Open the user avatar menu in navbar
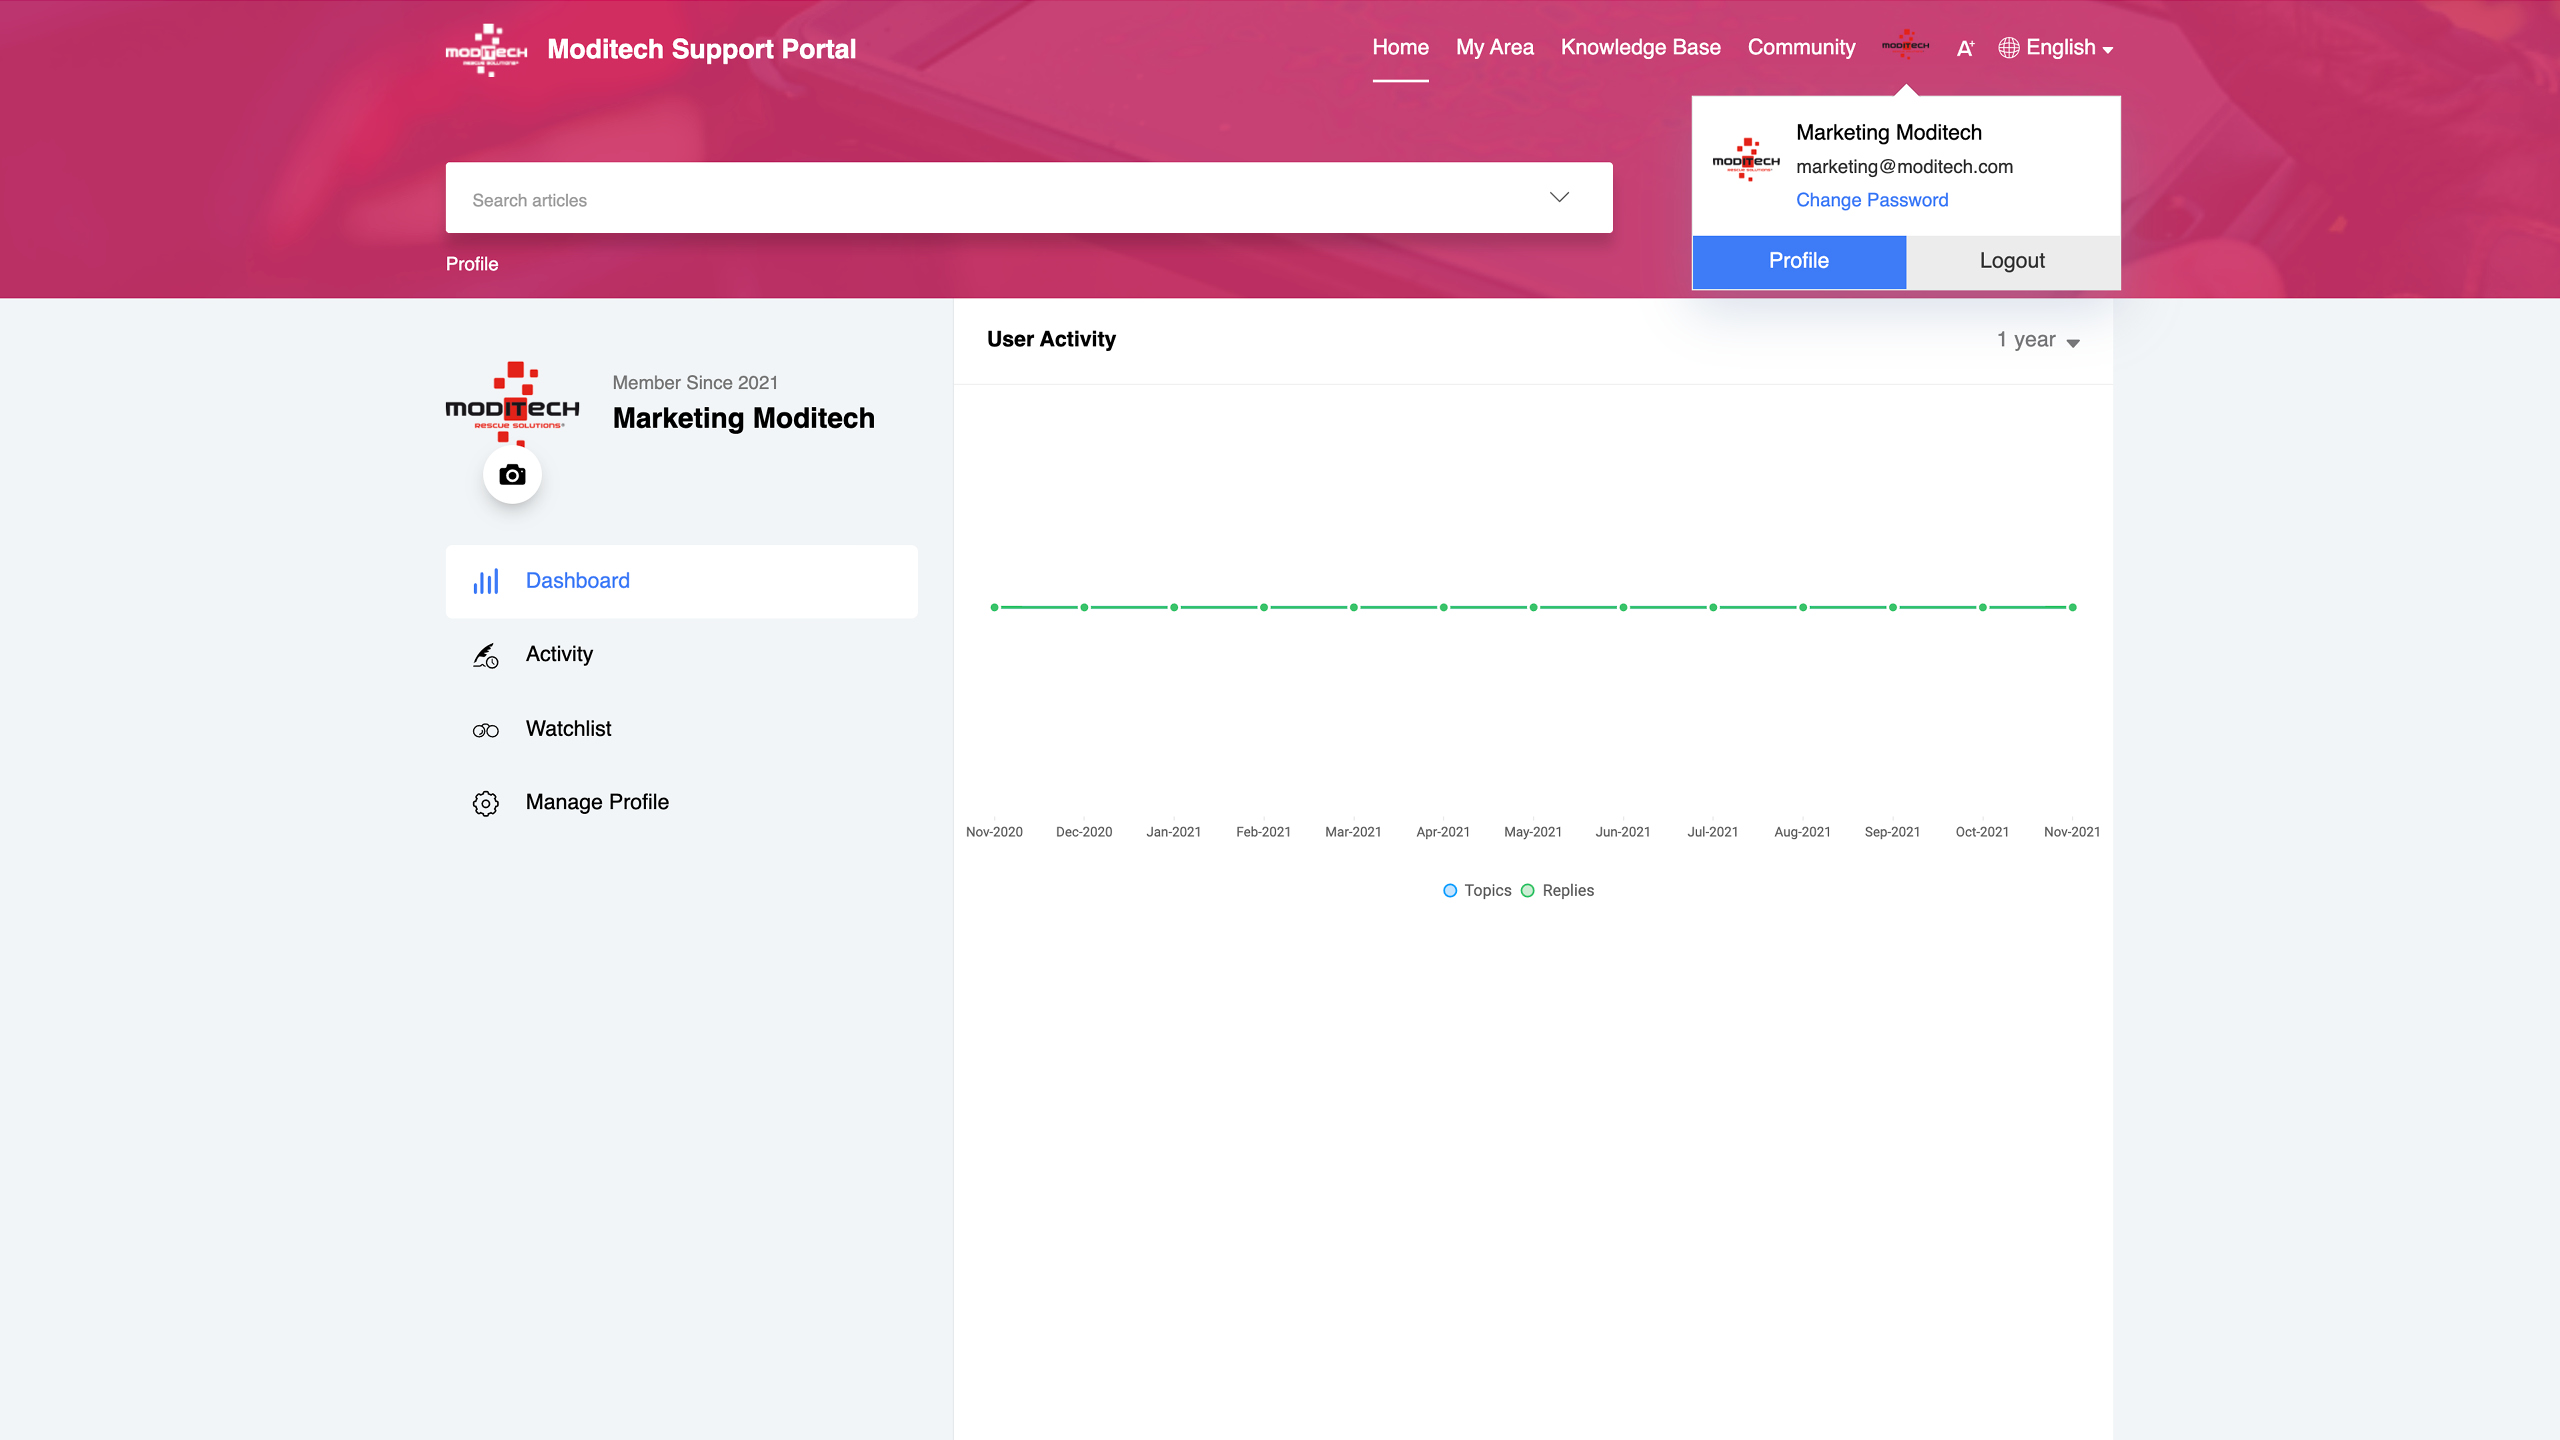This screenshot has height=1440, width=2560. (x=1905, y=45)
